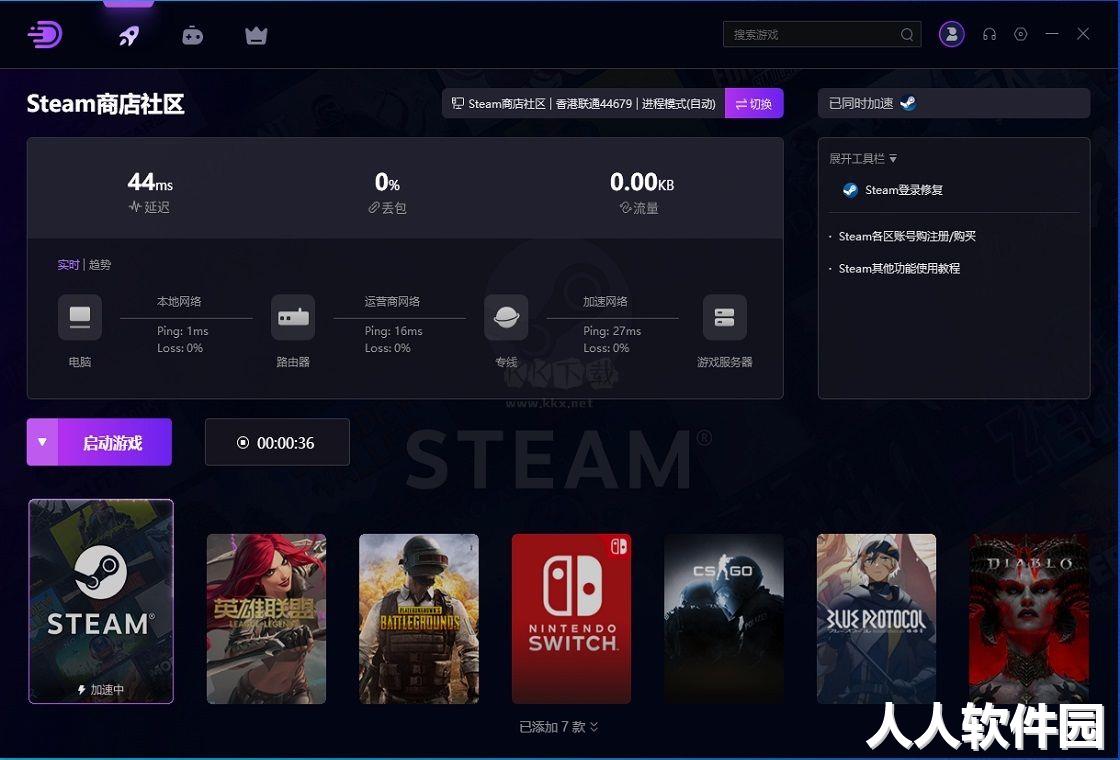Expand the 展开工具栏 toolbar dropdown
The width and height of the screenshot is (1120, 760).
point(863,159)
